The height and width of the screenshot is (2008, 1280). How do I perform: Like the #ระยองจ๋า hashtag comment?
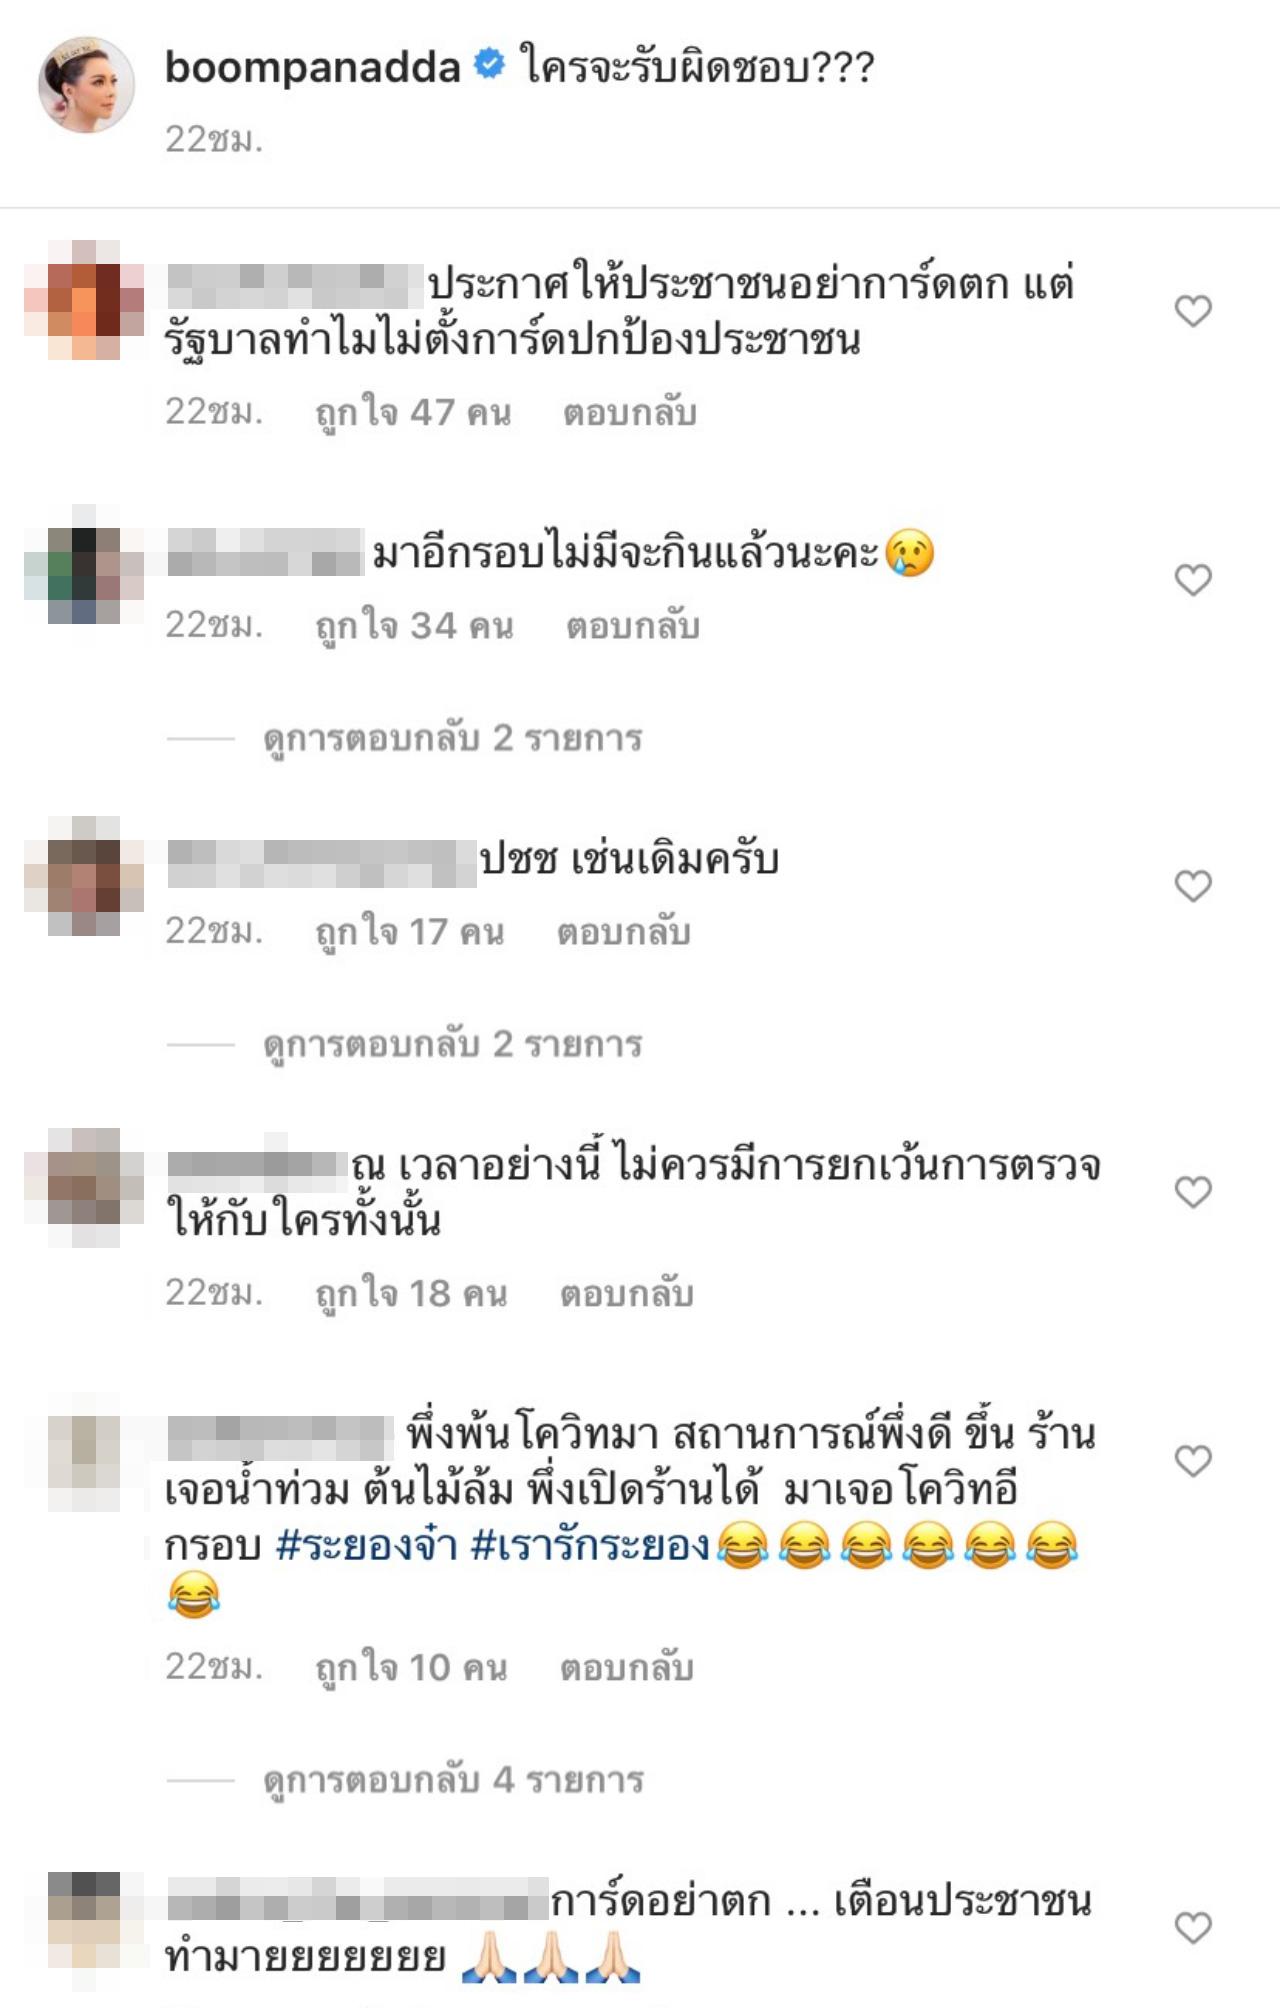[1193, 1461]
